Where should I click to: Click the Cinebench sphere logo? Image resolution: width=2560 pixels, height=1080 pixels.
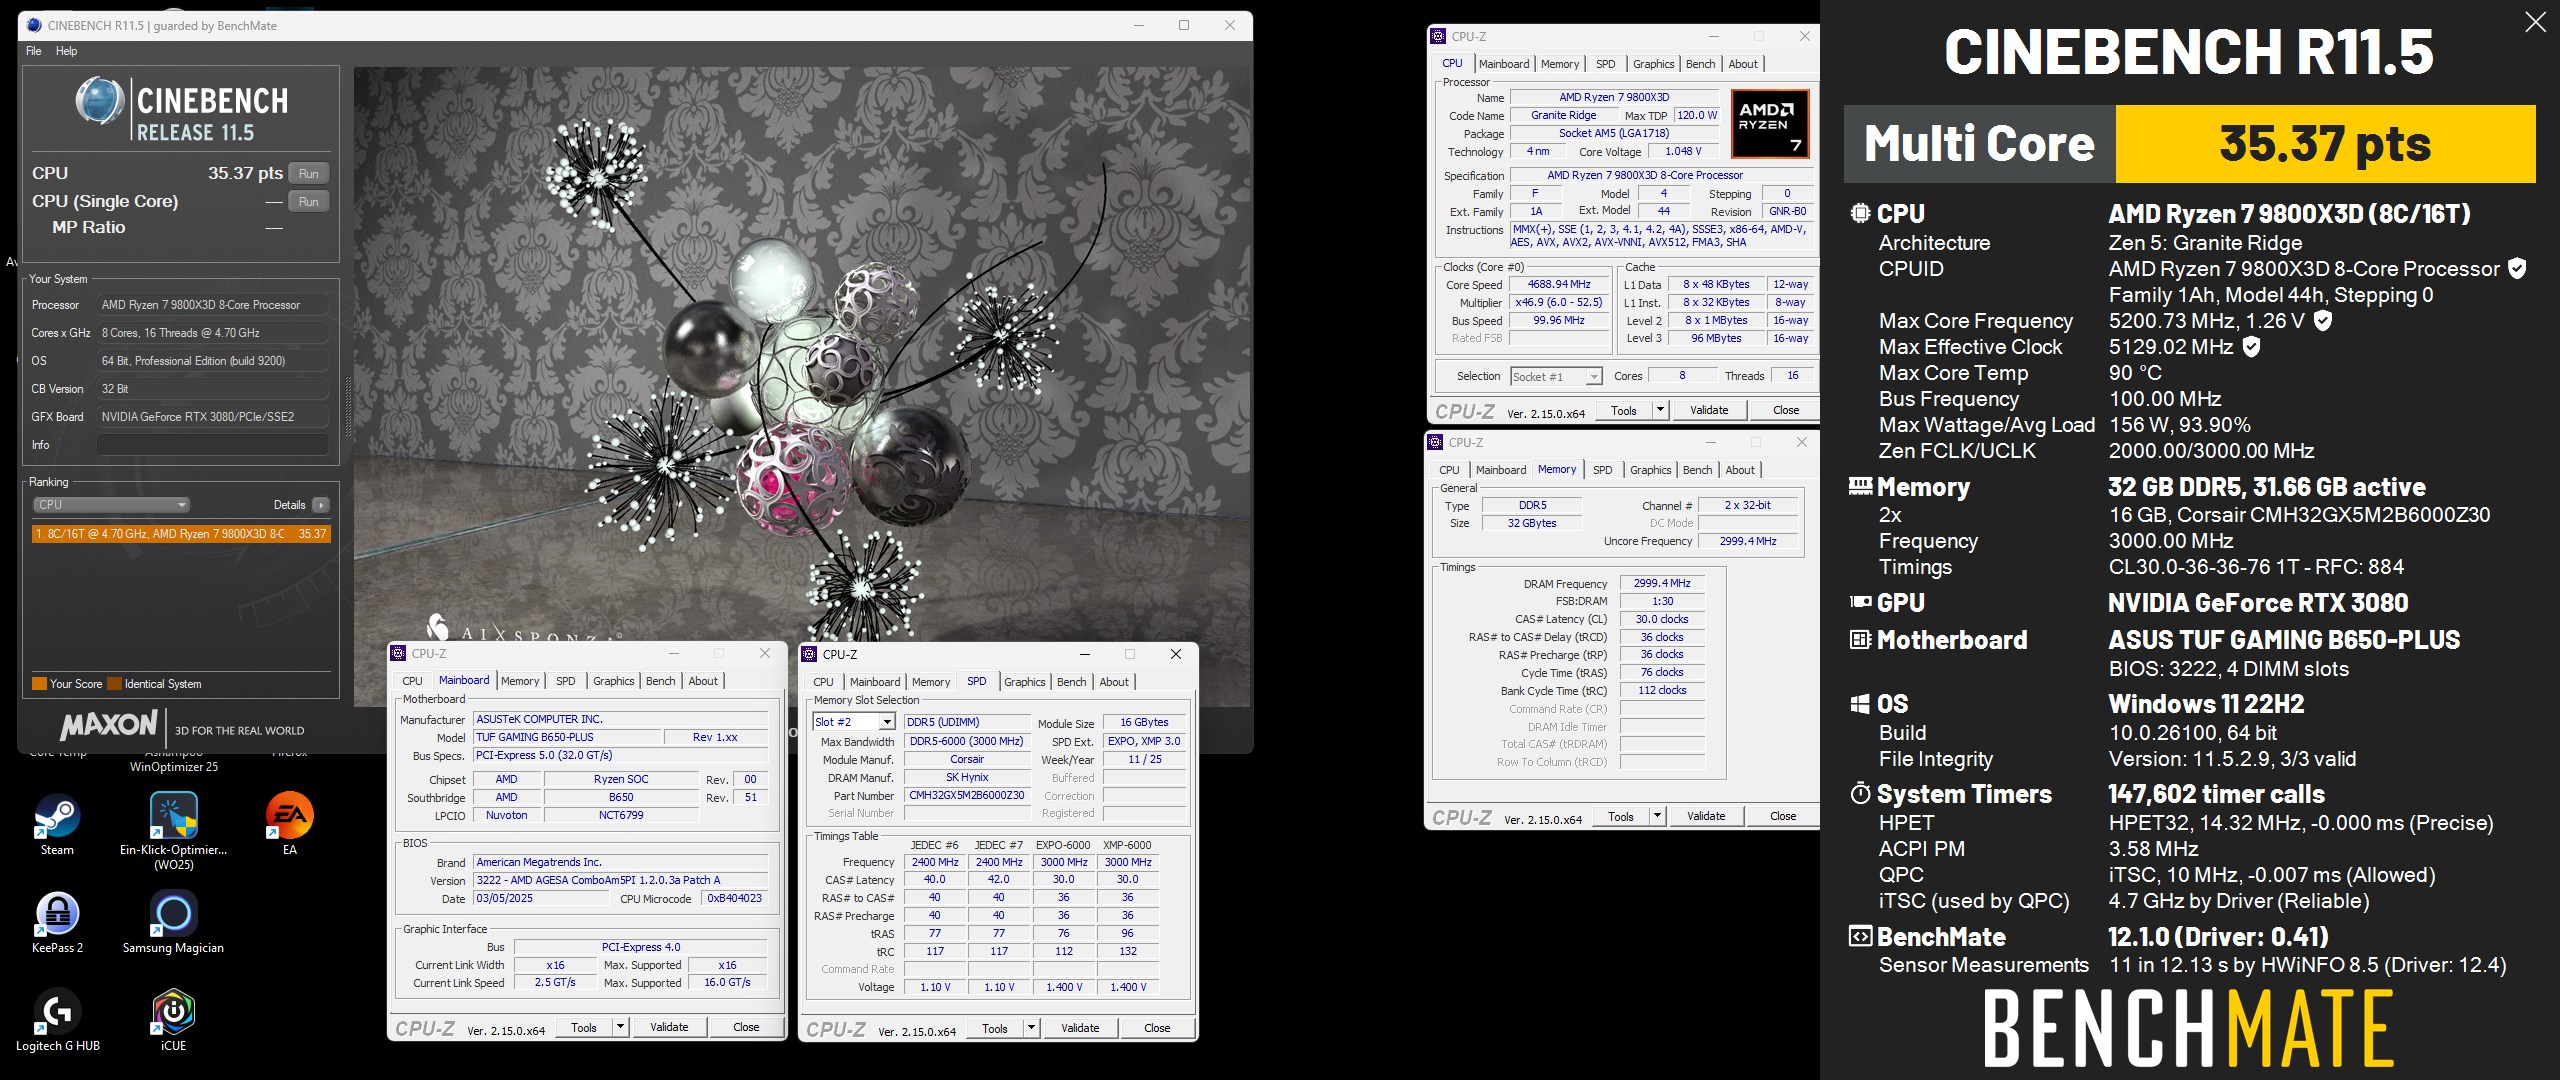click(100, 101)
